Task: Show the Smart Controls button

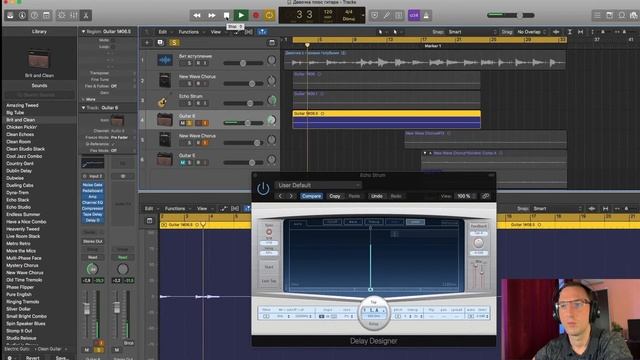Action: tap(62, 16)
